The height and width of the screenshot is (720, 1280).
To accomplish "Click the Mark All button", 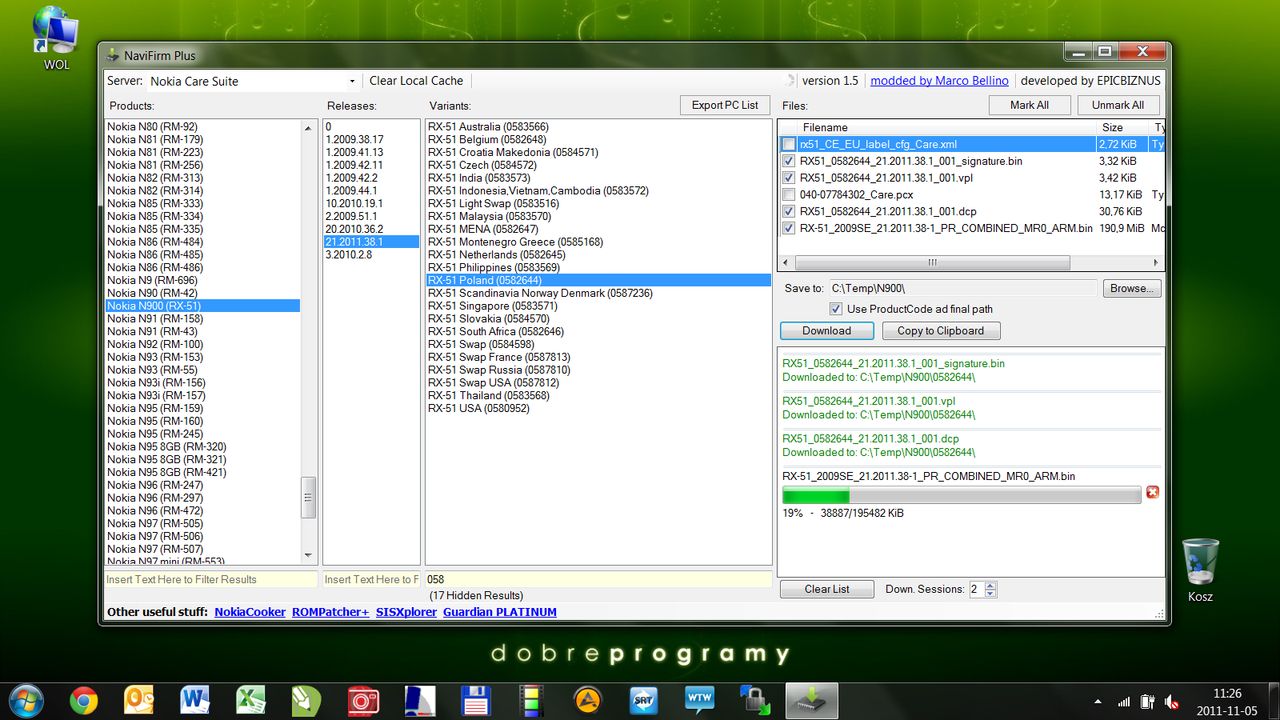I will [1030, 105].
